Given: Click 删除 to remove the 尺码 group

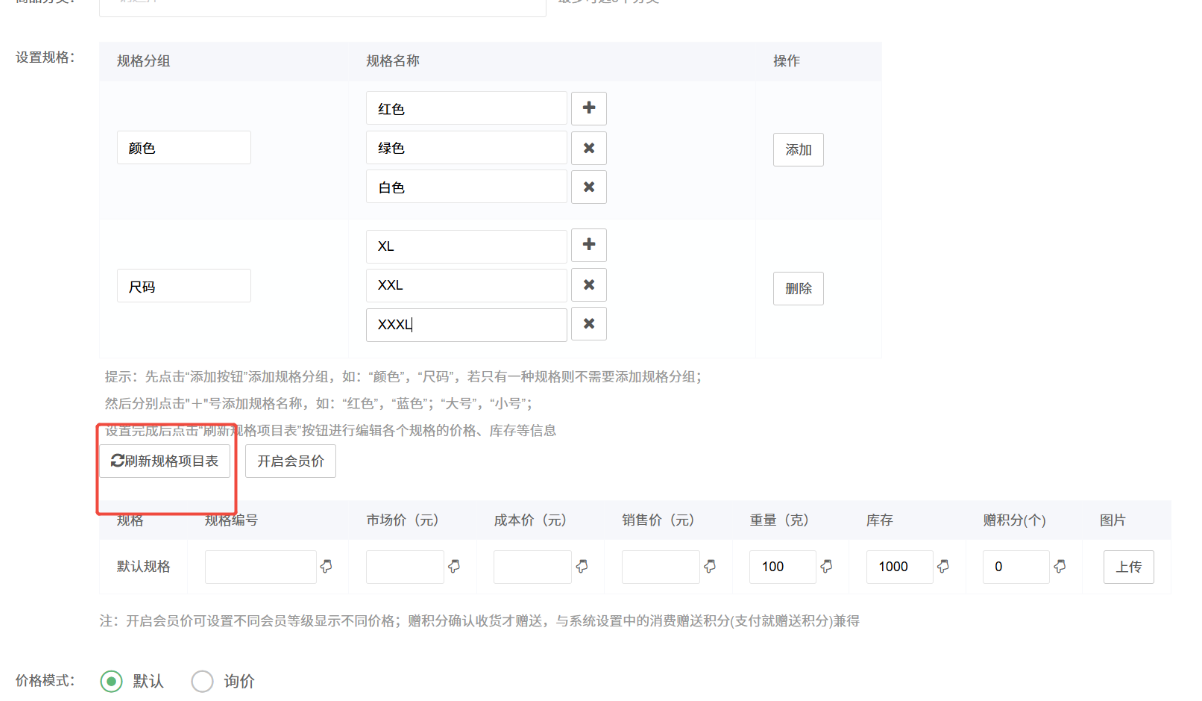Looking at the screenshot, I should [x=798, y=288].
